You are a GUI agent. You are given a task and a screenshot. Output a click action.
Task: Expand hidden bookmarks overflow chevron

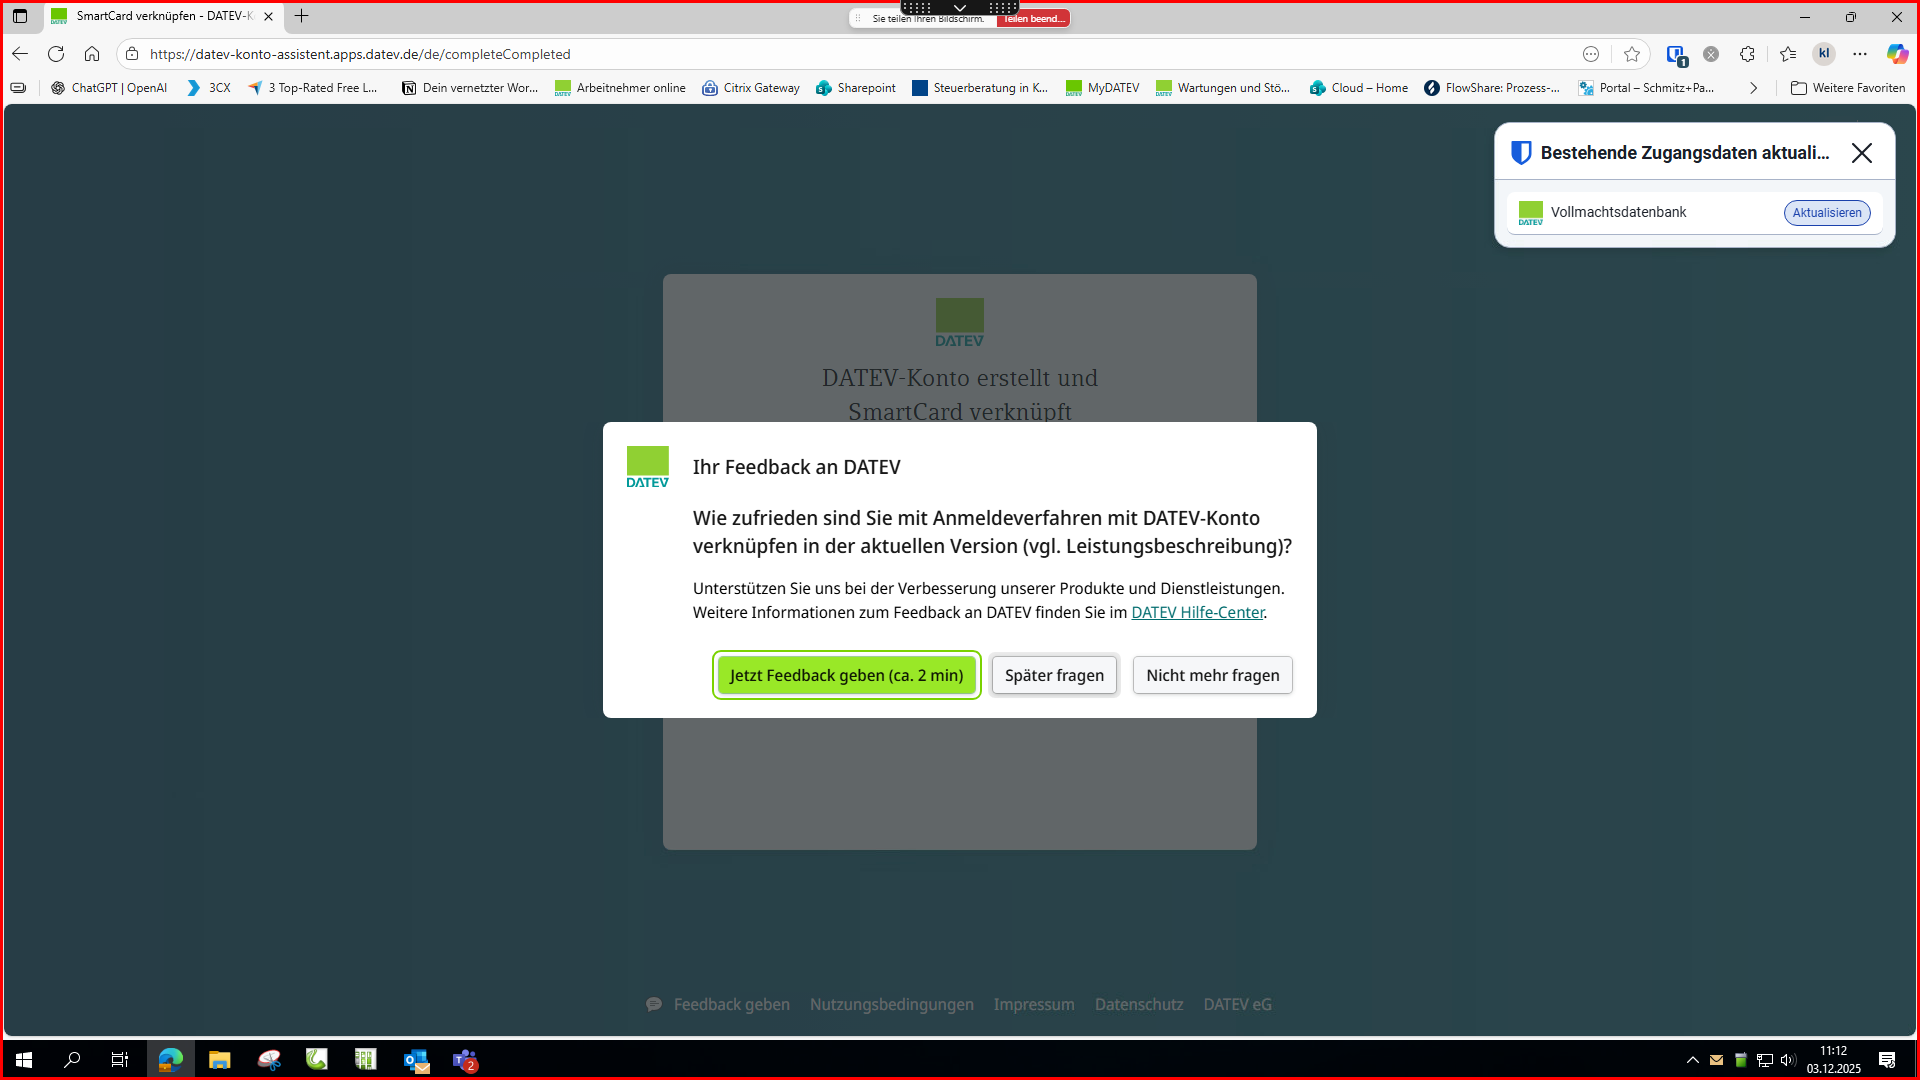click(x=1753, y=88)
